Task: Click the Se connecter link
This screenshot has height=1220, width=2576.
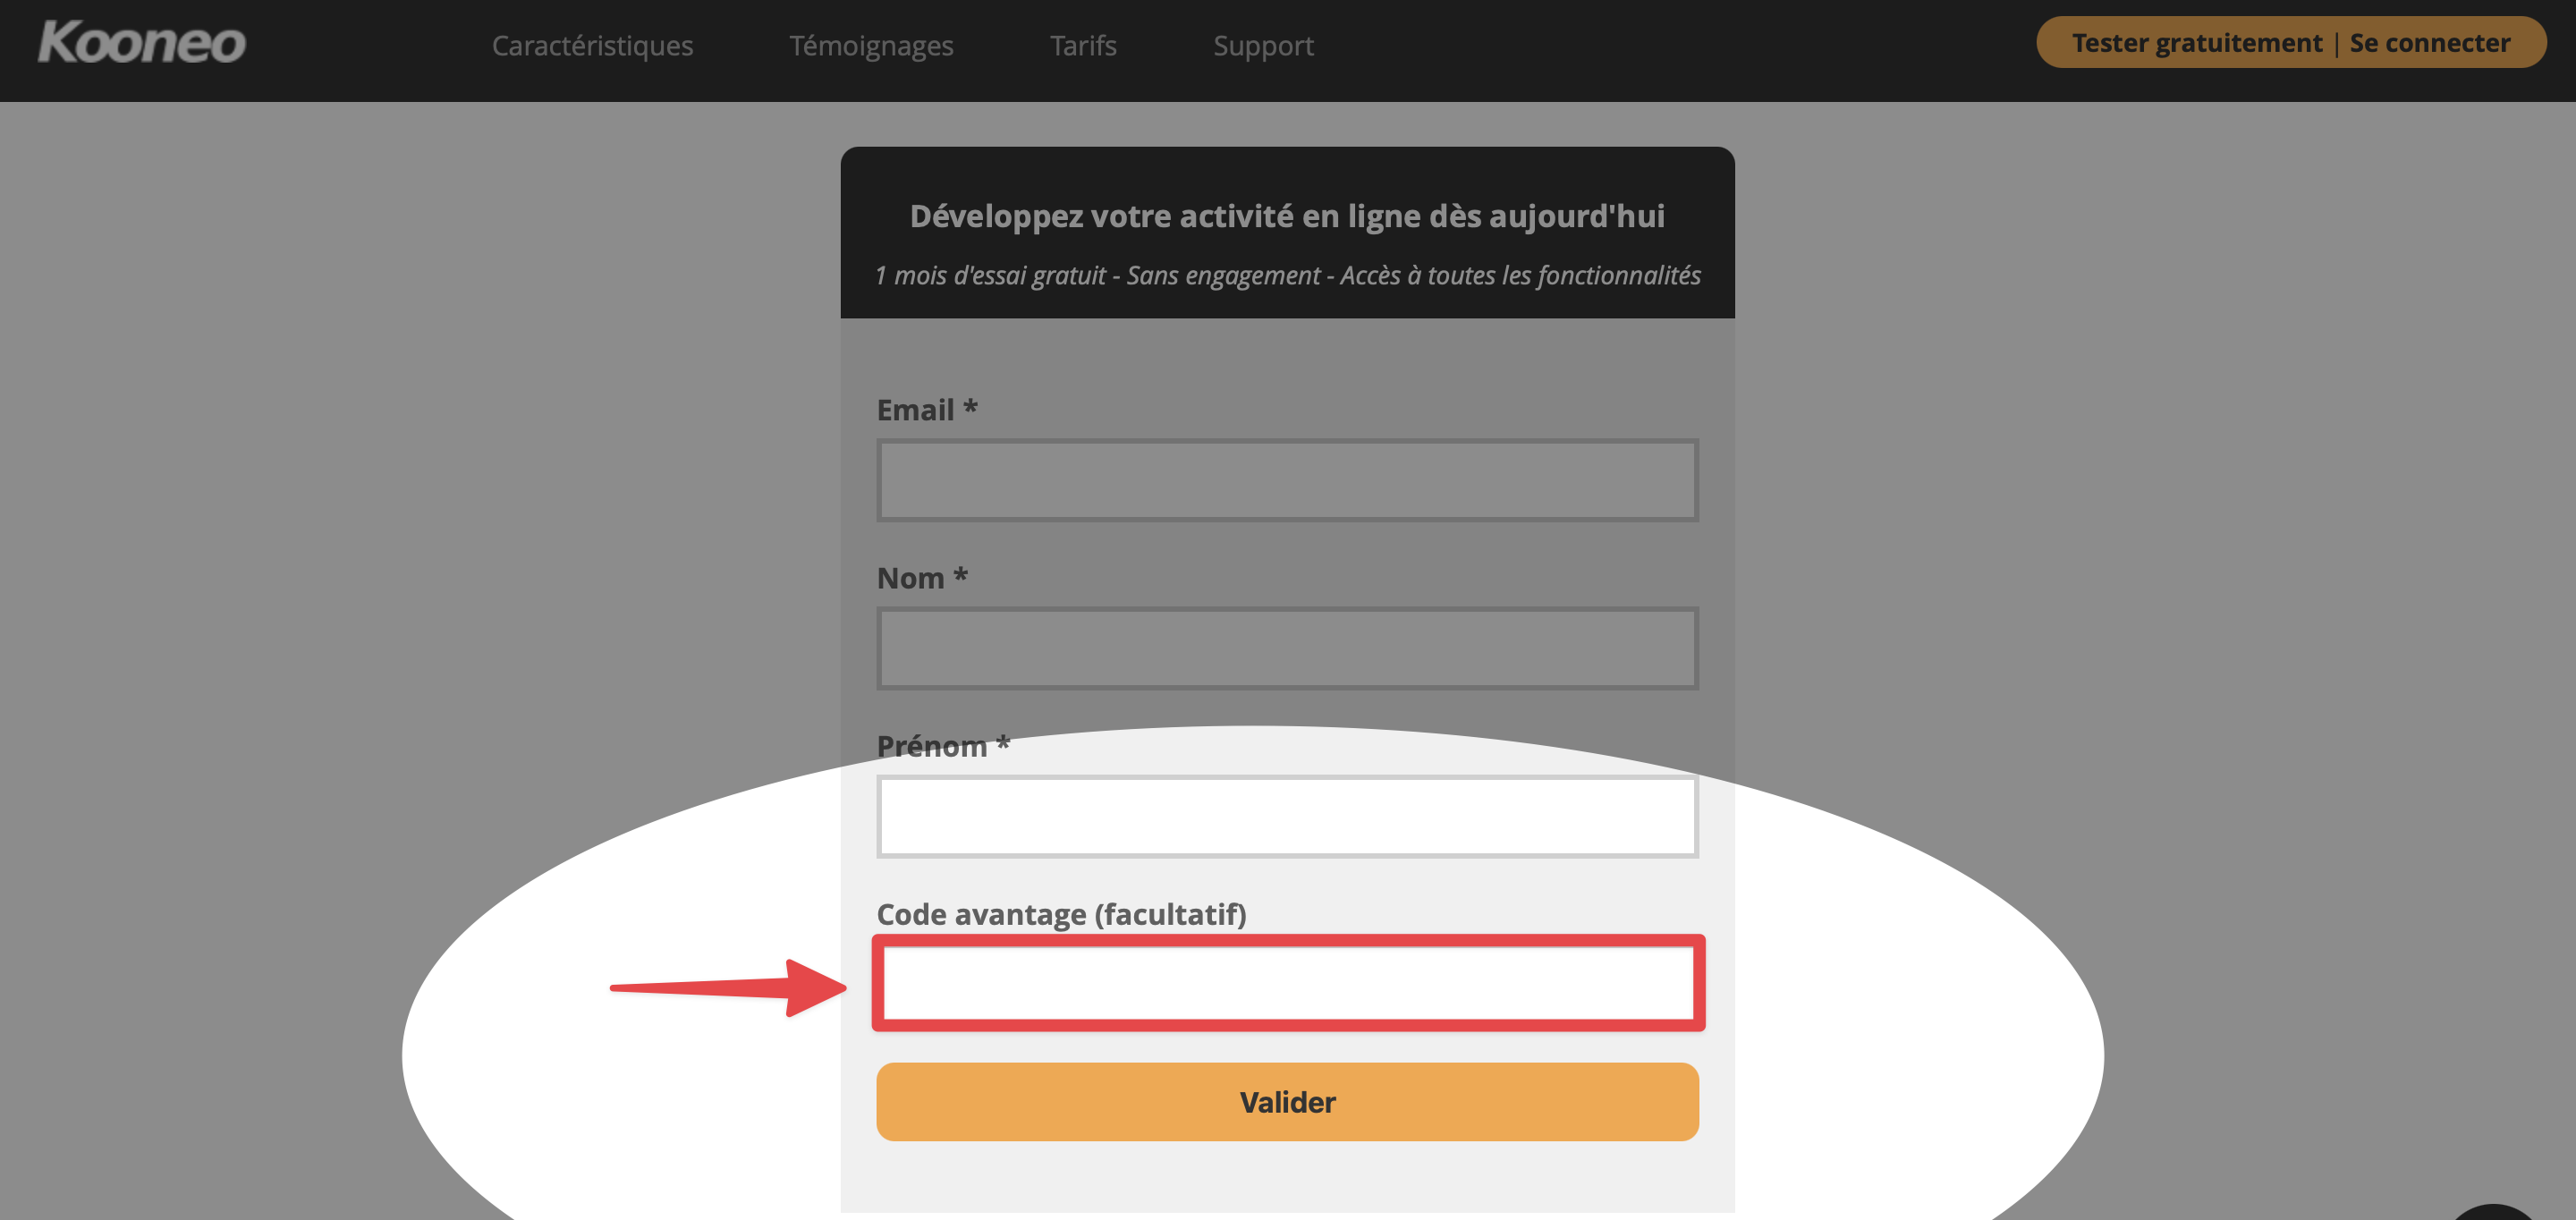Action: click(x=2430, y=43)
